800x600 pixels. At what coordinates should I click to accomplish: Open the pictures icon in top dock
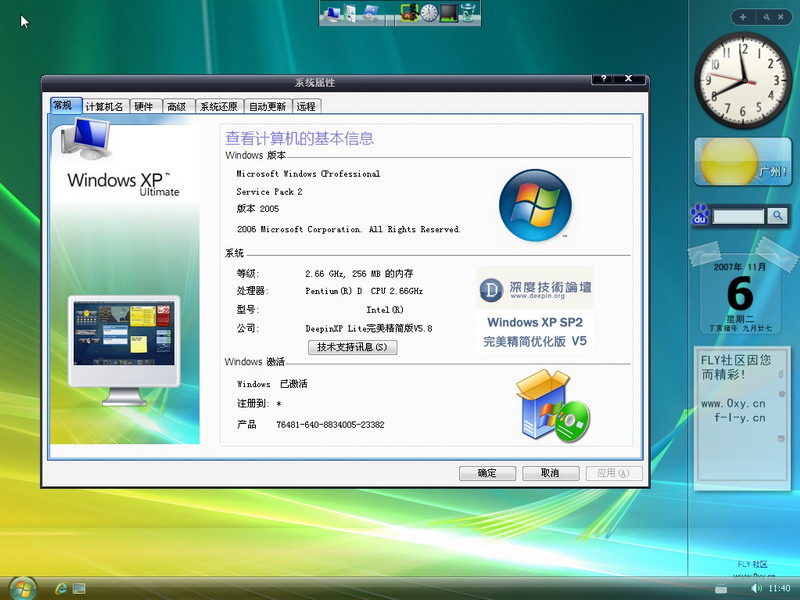pyautogui.click(x=371, y=13)
